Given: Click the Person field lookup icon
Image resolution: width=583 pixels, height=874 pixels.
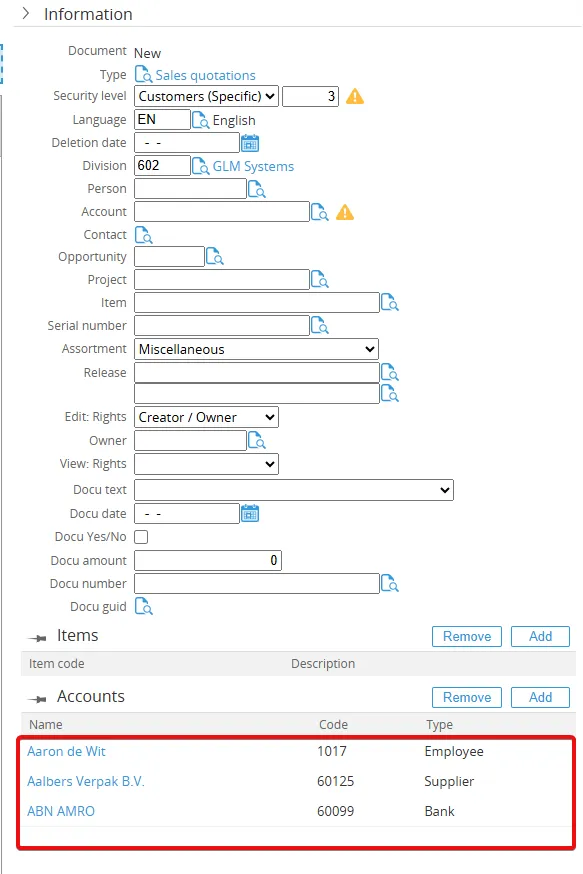Looking at the screenshot, I should 257,190.
